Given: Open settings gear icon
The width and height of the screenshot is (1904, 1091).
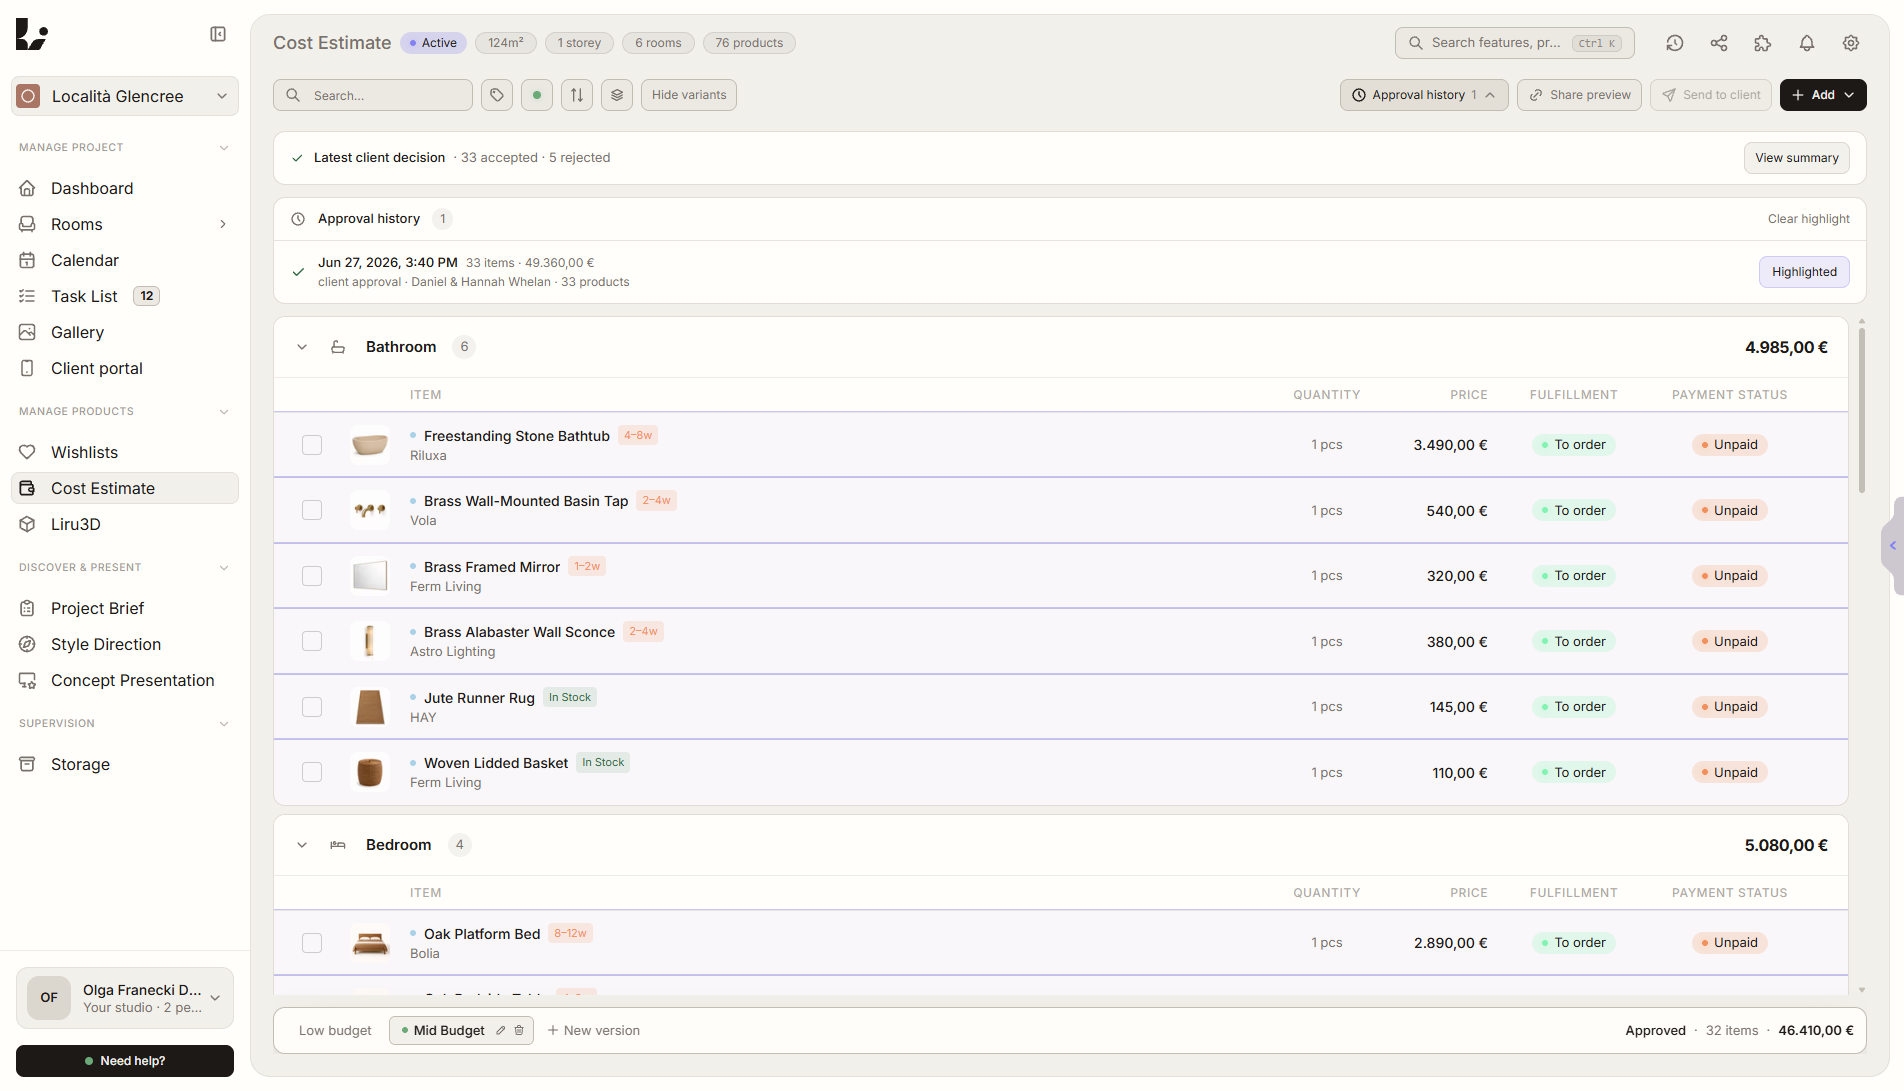Looking at the screenshot, I should pos(1851,43).
